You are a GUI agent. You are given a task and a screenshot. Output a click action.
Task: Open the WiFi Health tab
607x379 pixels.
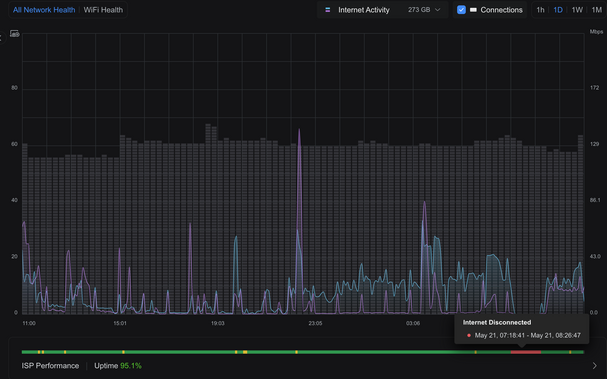(103, 10)
